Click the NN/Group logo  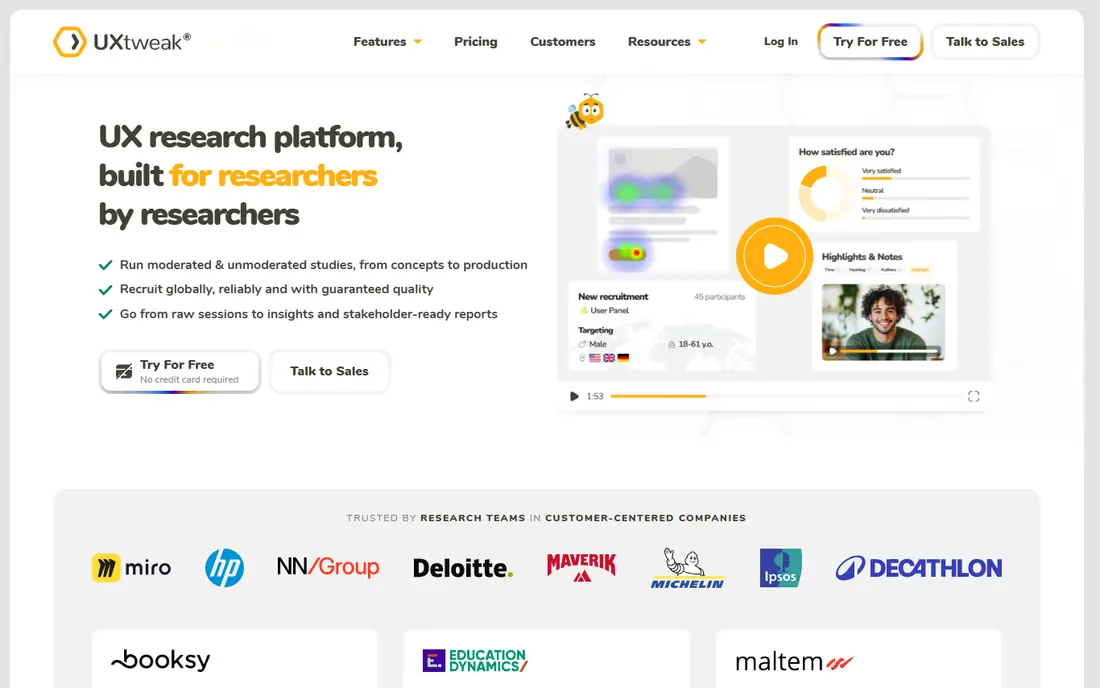(x=328, y=566)
